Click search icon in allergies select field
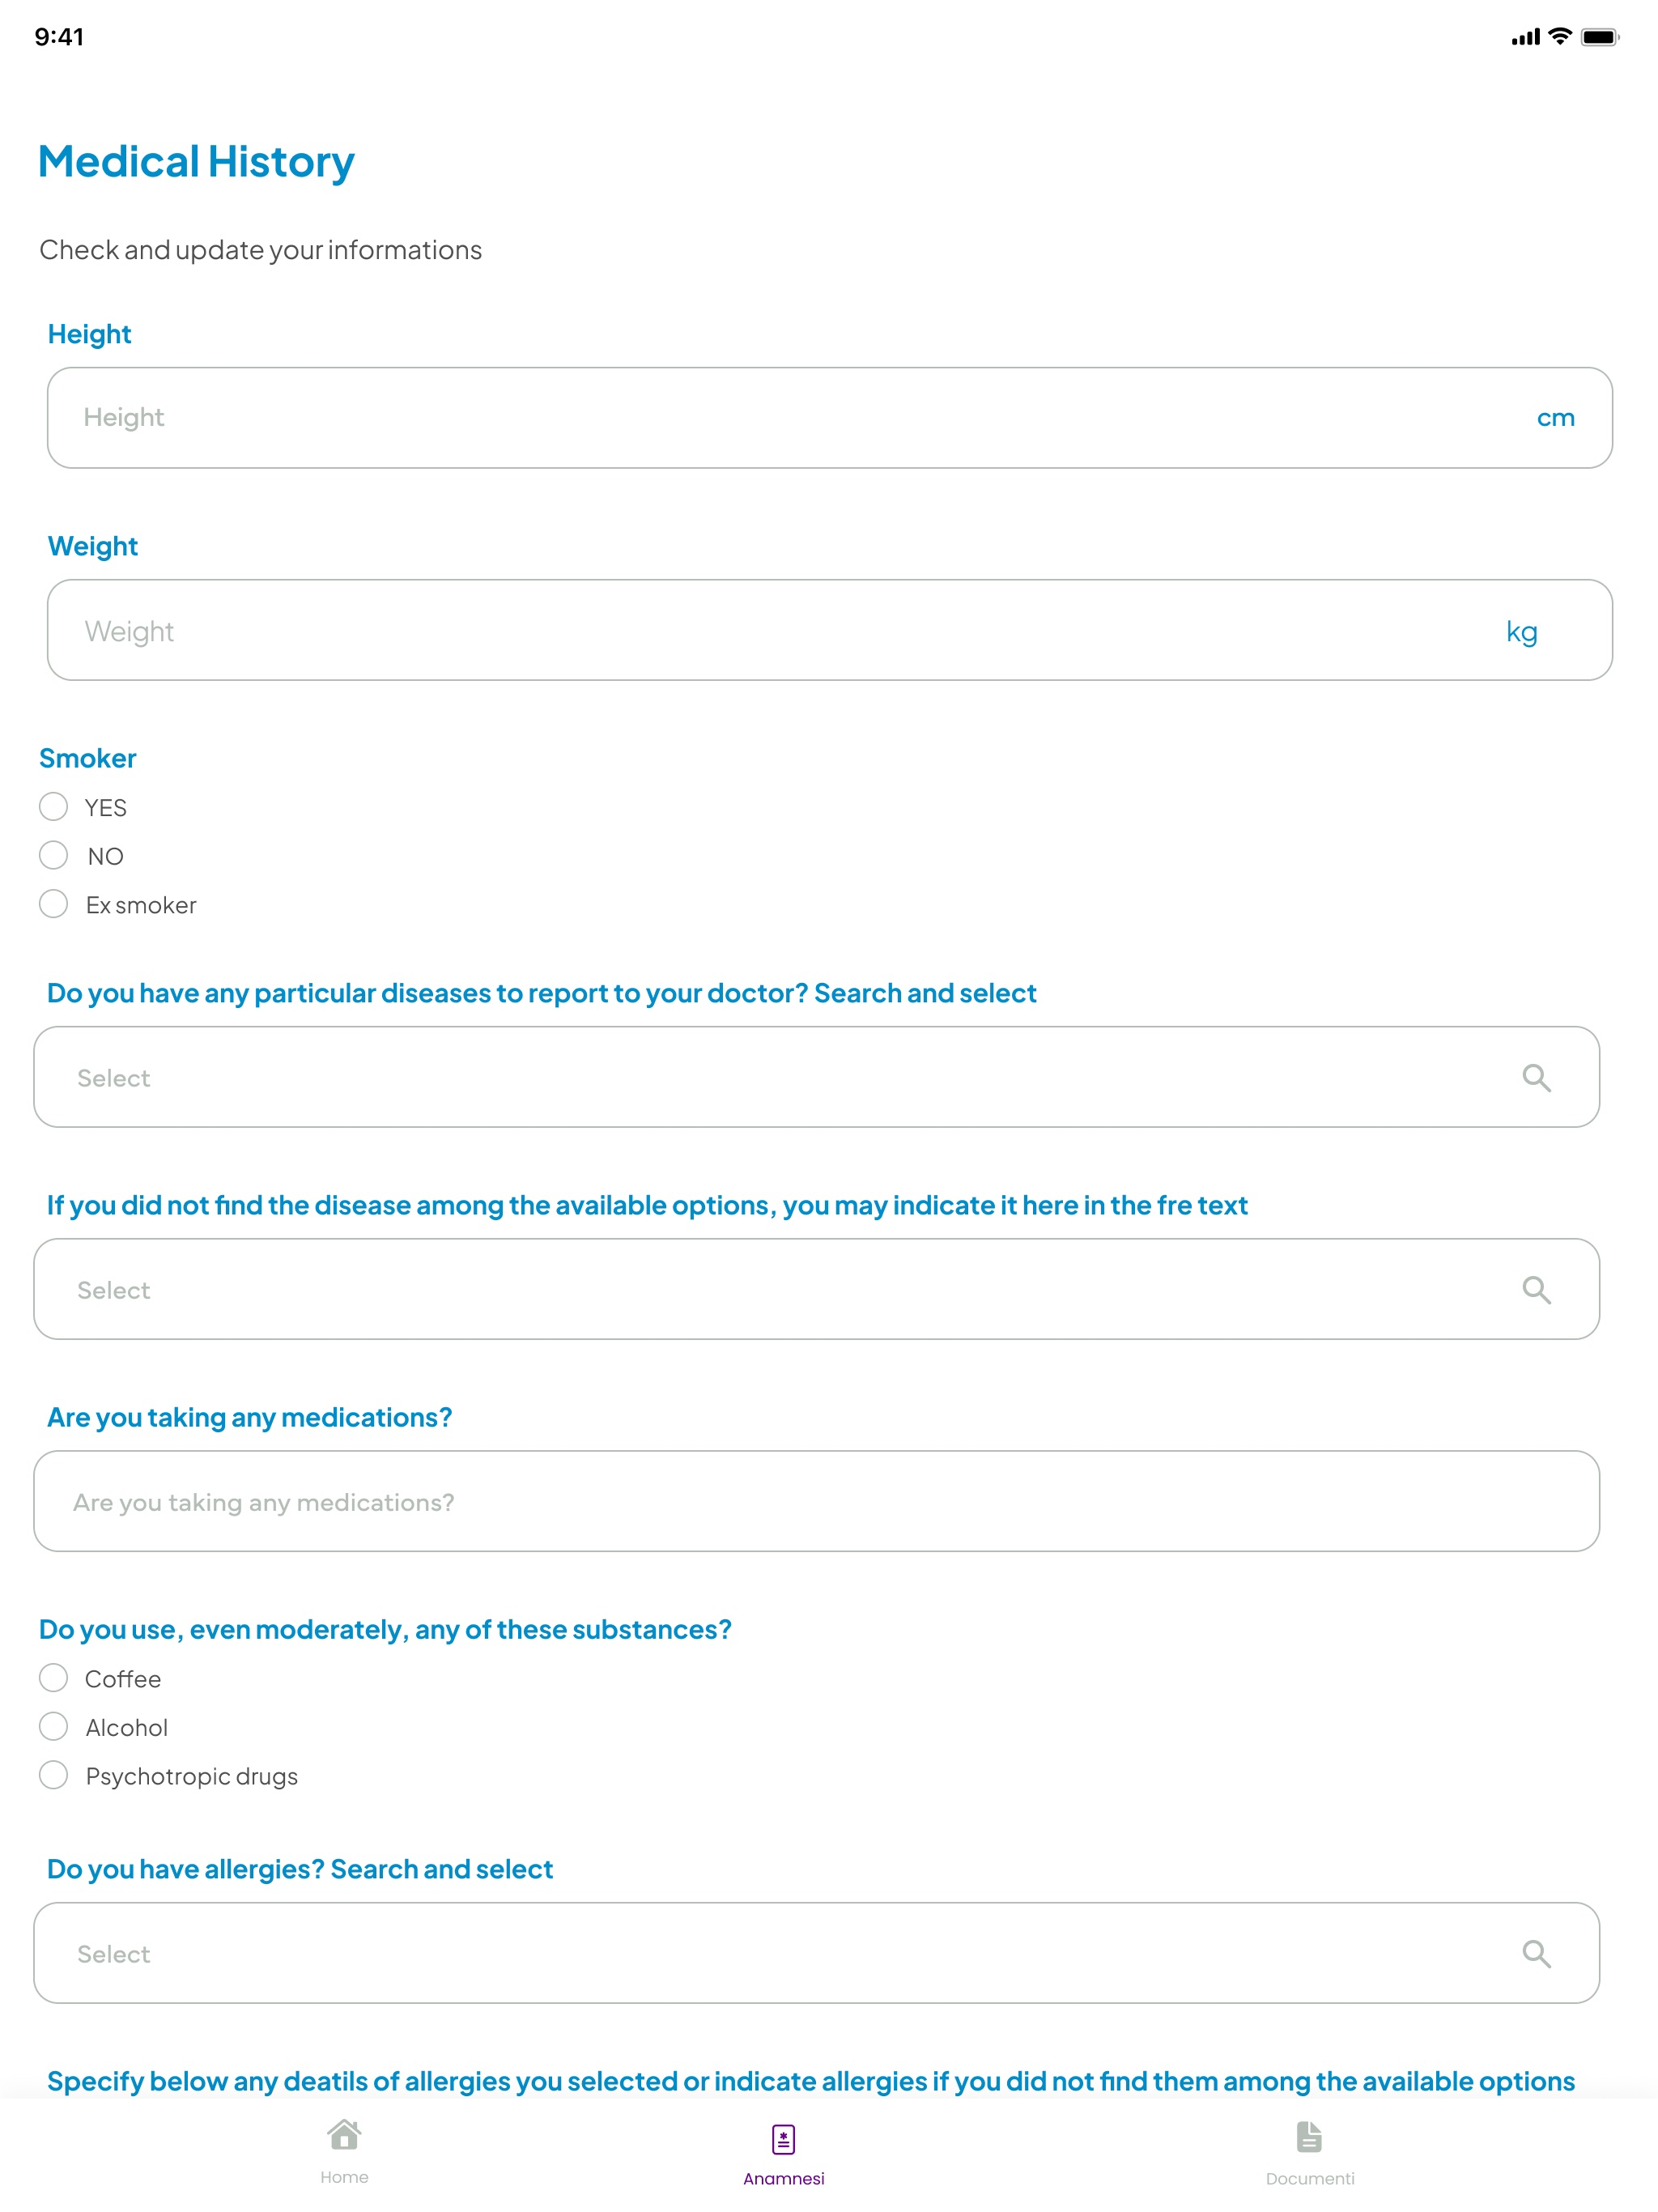Viewport: 1658px width, 2212px height. point(1536,1954)
